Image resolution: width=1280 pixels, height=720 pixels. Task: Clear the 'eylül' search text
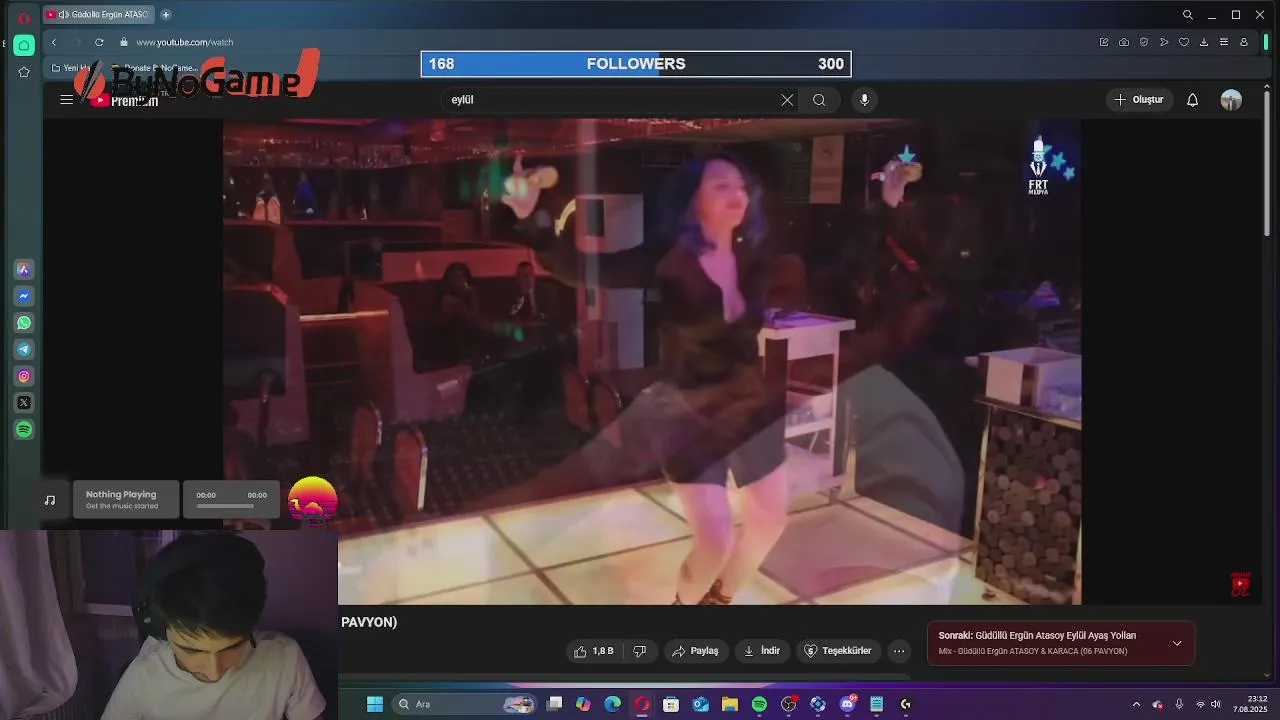click(x=787, y=100)
